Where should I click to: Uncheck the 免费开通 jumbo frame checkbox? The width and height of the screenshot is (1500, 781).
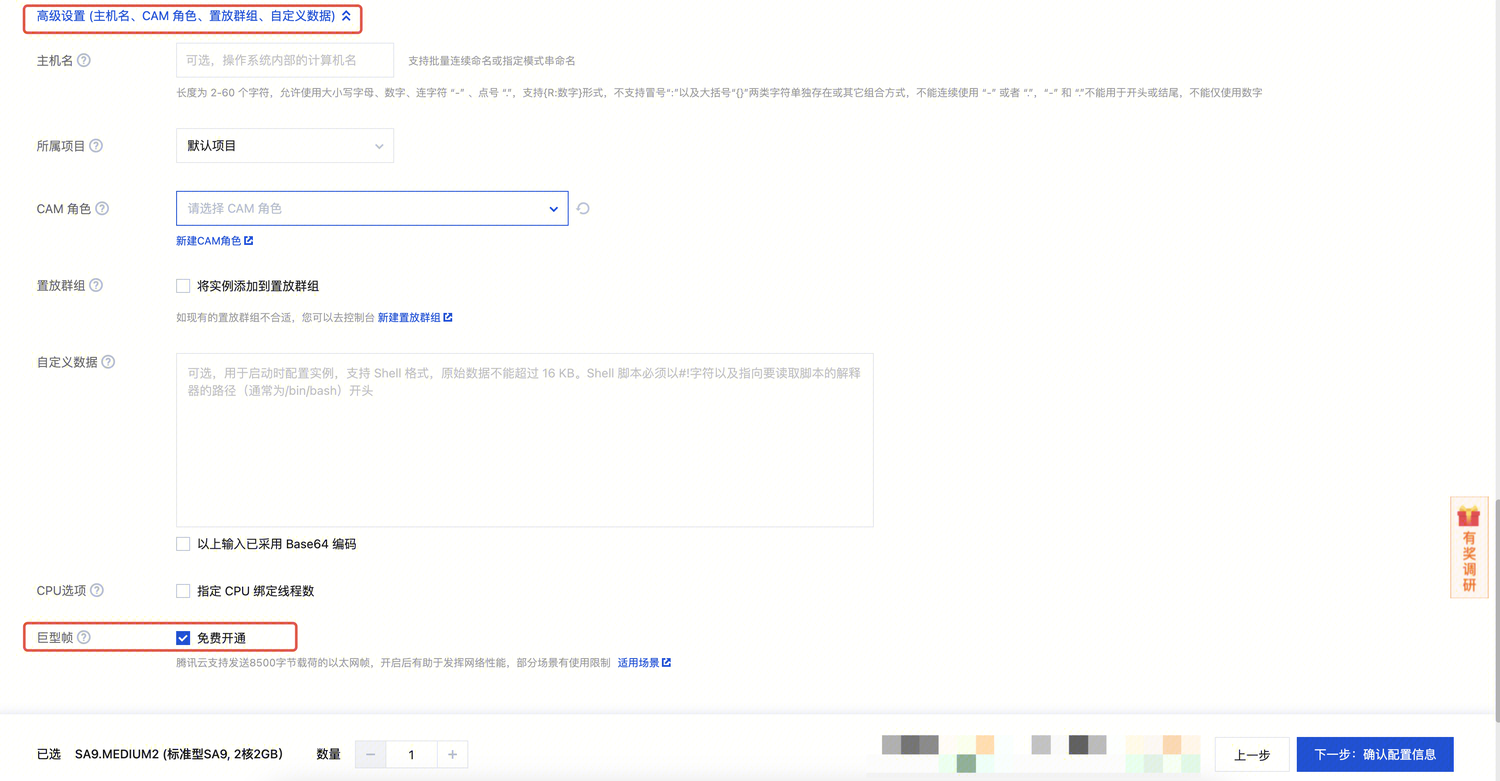[x=183, y=638]
